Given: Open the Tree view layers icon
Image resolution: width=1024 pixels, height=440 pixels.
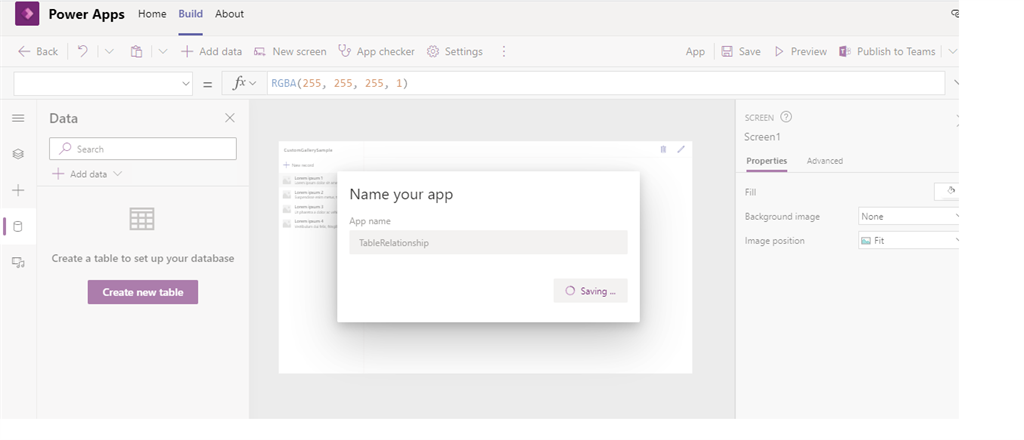Looking at the screenshot, I should 18,154.
